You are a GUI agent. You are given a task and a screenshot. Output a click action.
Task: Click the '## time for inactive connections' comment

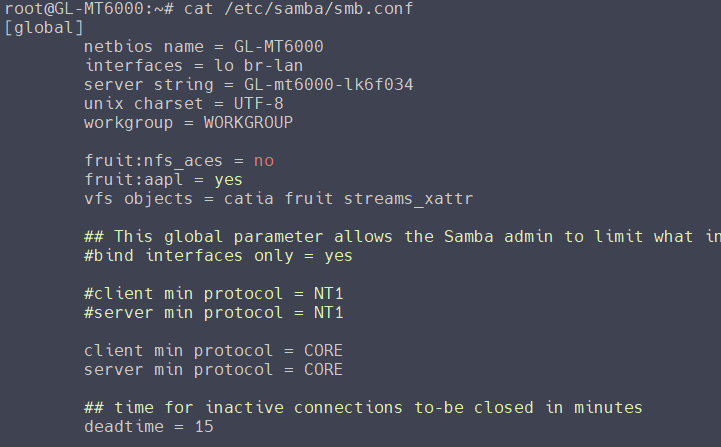point(363,408)
